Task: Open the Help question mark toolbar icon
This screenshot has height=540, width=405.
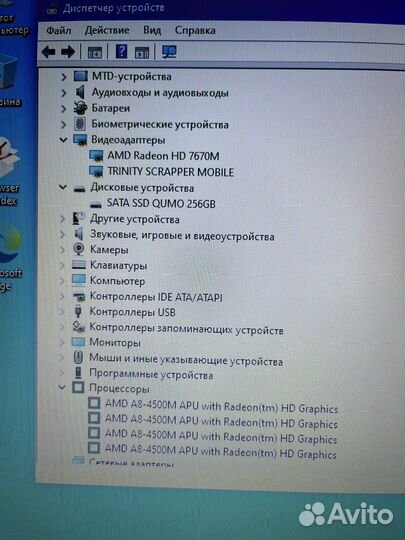Action: 121,52
